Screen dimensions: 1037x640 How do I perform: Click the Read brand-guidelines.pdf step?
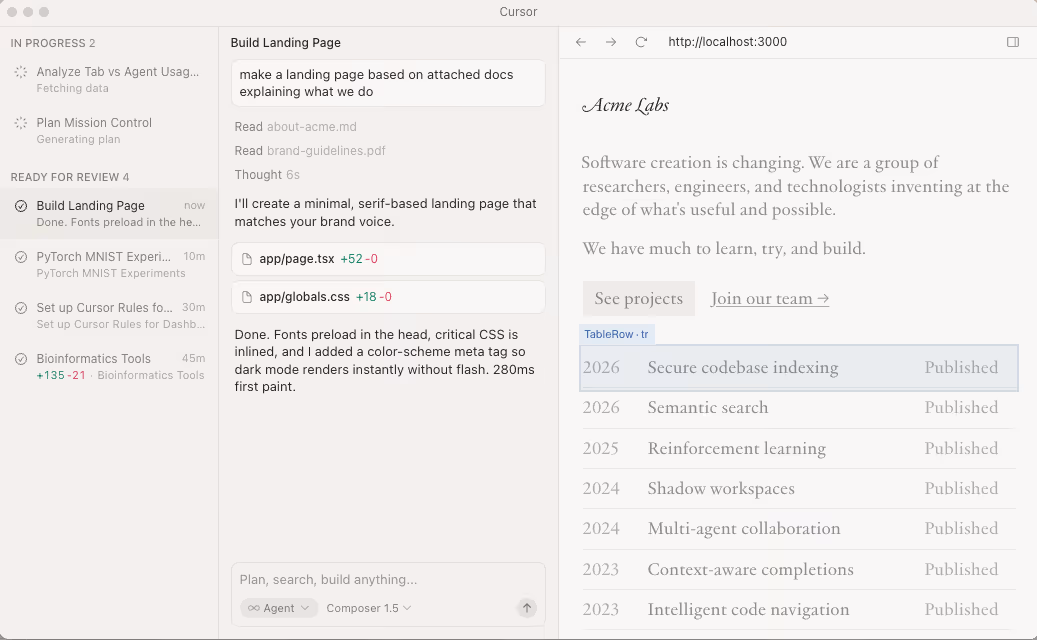click(x=310, y=151)
